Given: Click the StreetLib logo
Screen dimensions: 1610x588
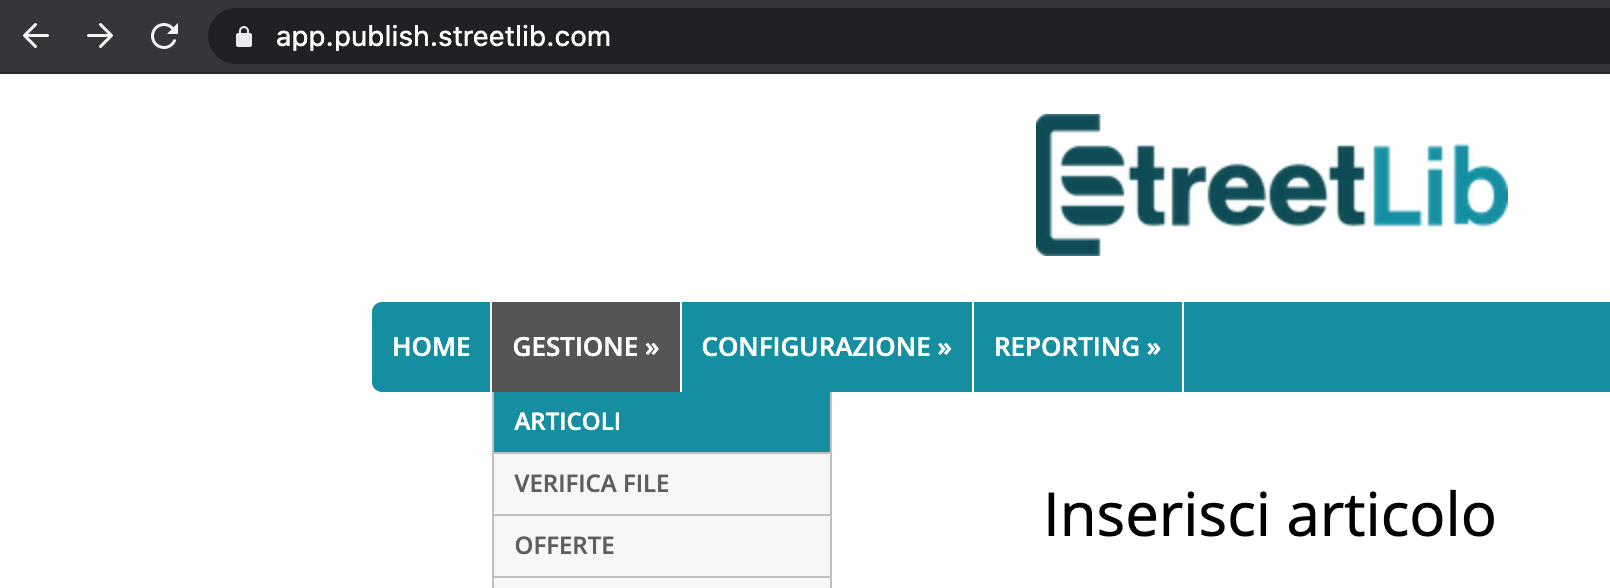Looking at the screenshot, I should pos(1271,185).
